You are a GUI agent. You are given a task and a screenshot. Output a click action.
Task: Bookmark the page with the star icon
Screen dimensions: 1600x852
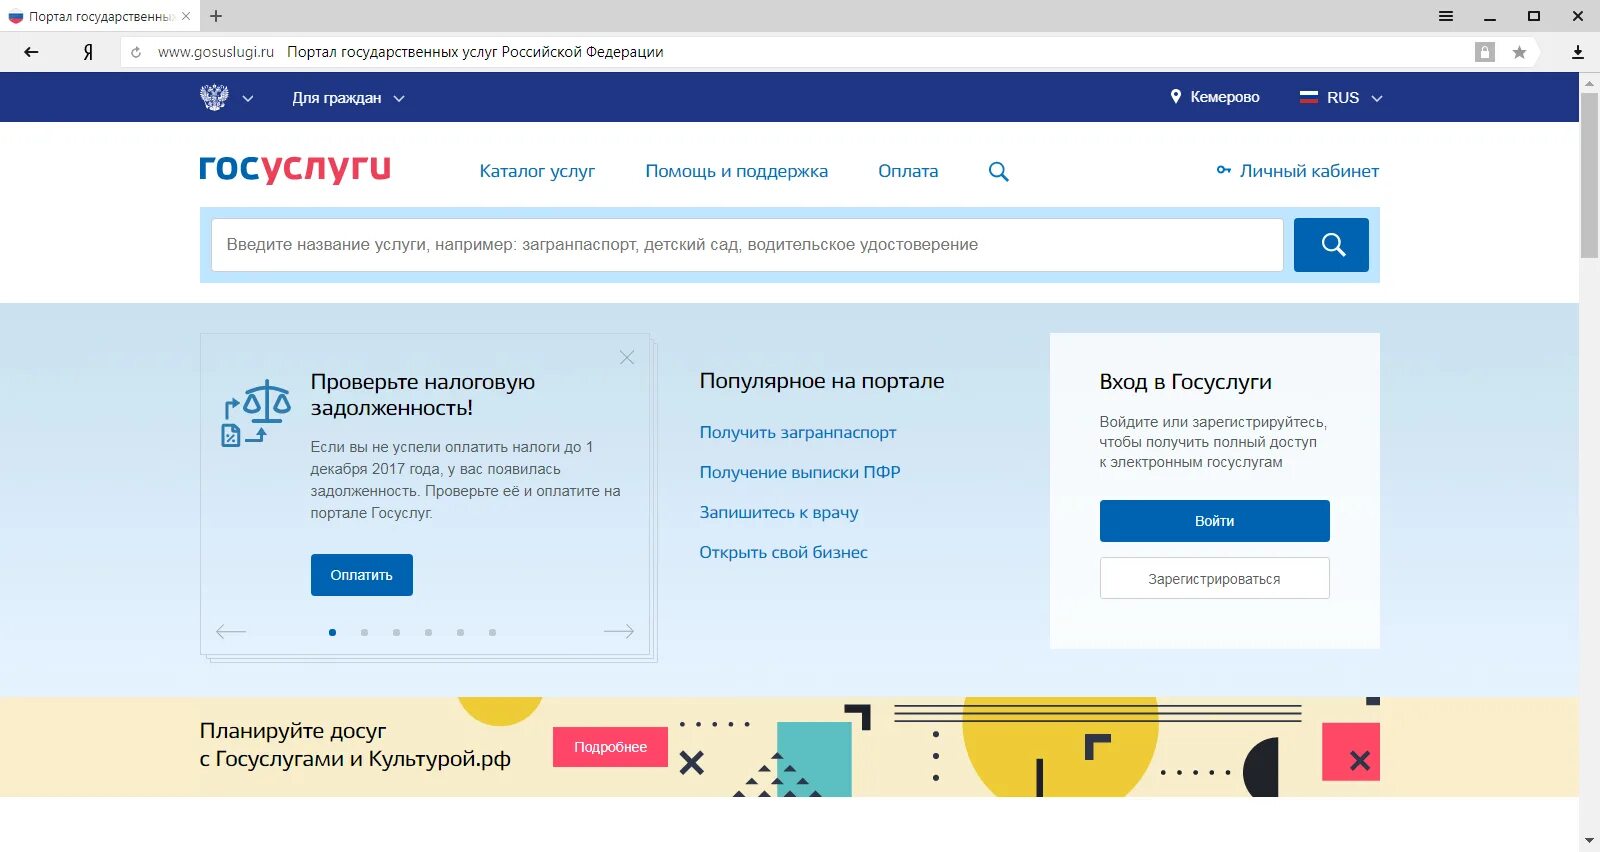pyautogui.click(x=1519, y=52)
